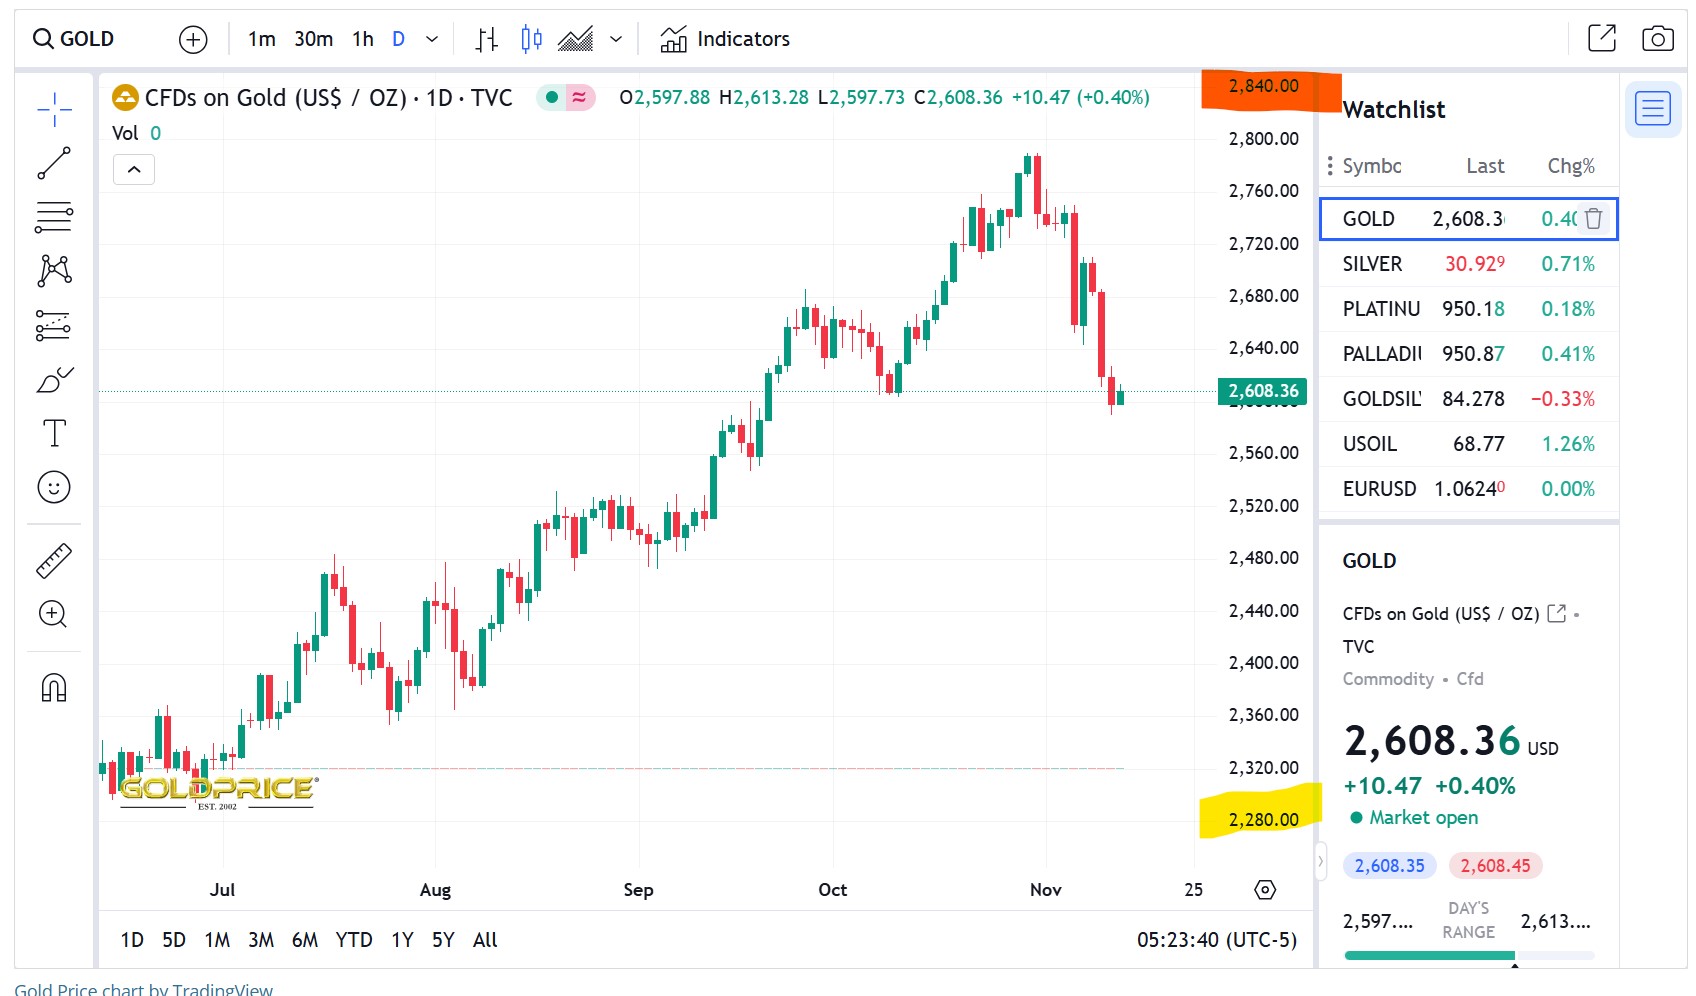Screen dimensions: 1696x996
Task: Select the trend line drawing tool
Action: point(54,163)
